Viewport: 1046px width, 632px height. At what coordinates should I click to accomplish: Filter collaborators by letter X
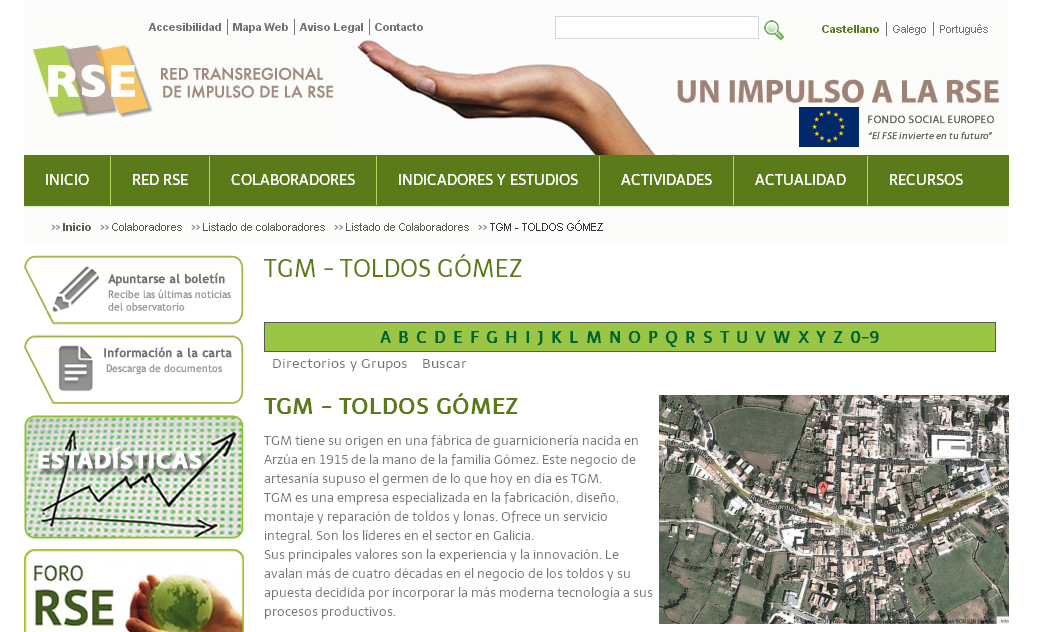click(x=803, y=338)
